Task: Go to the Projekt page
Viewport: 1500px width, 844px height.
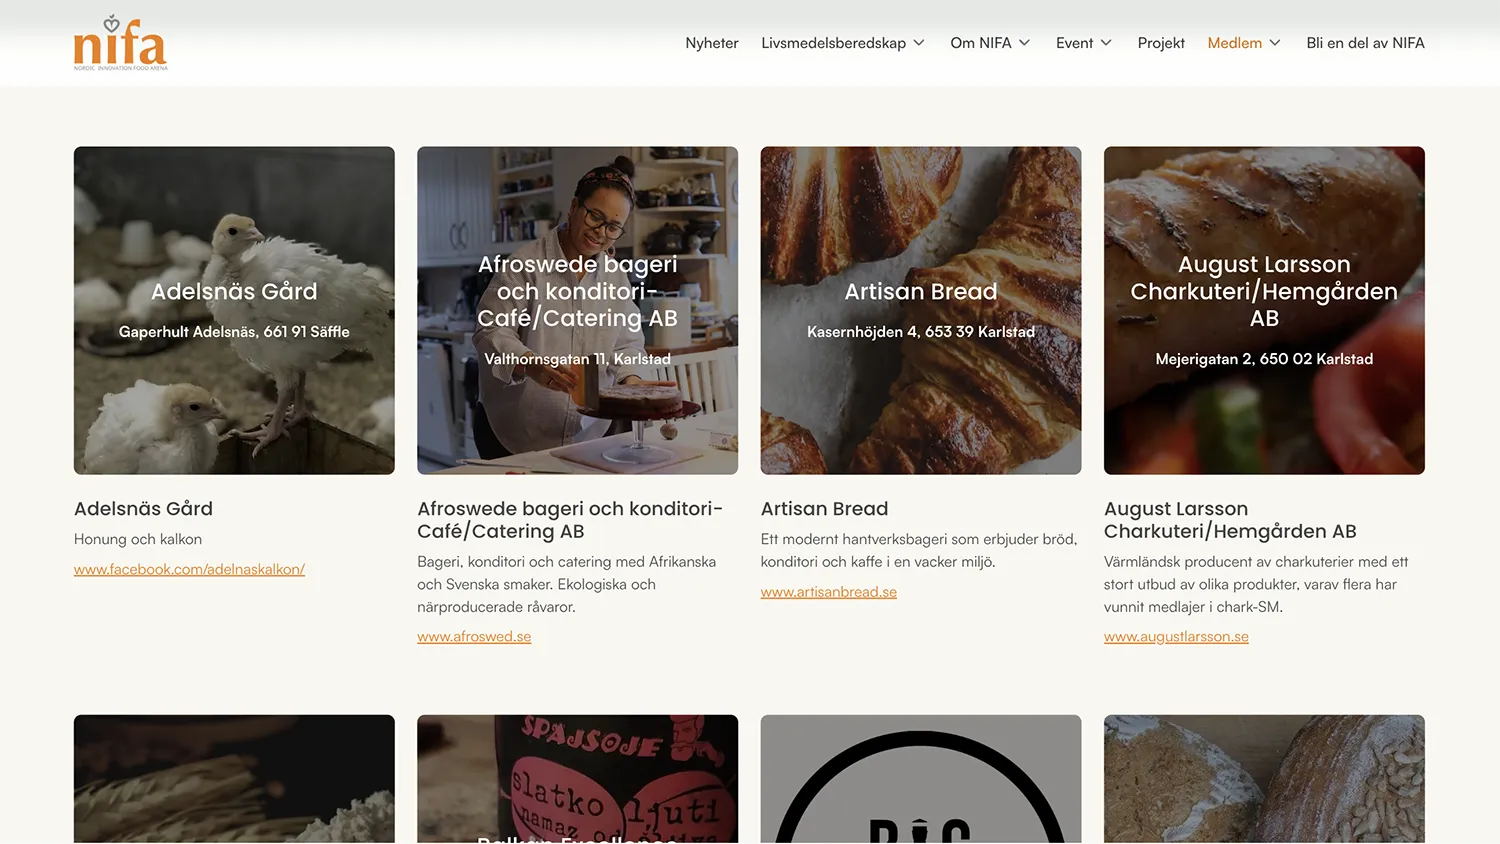Action: [1161, 43]
